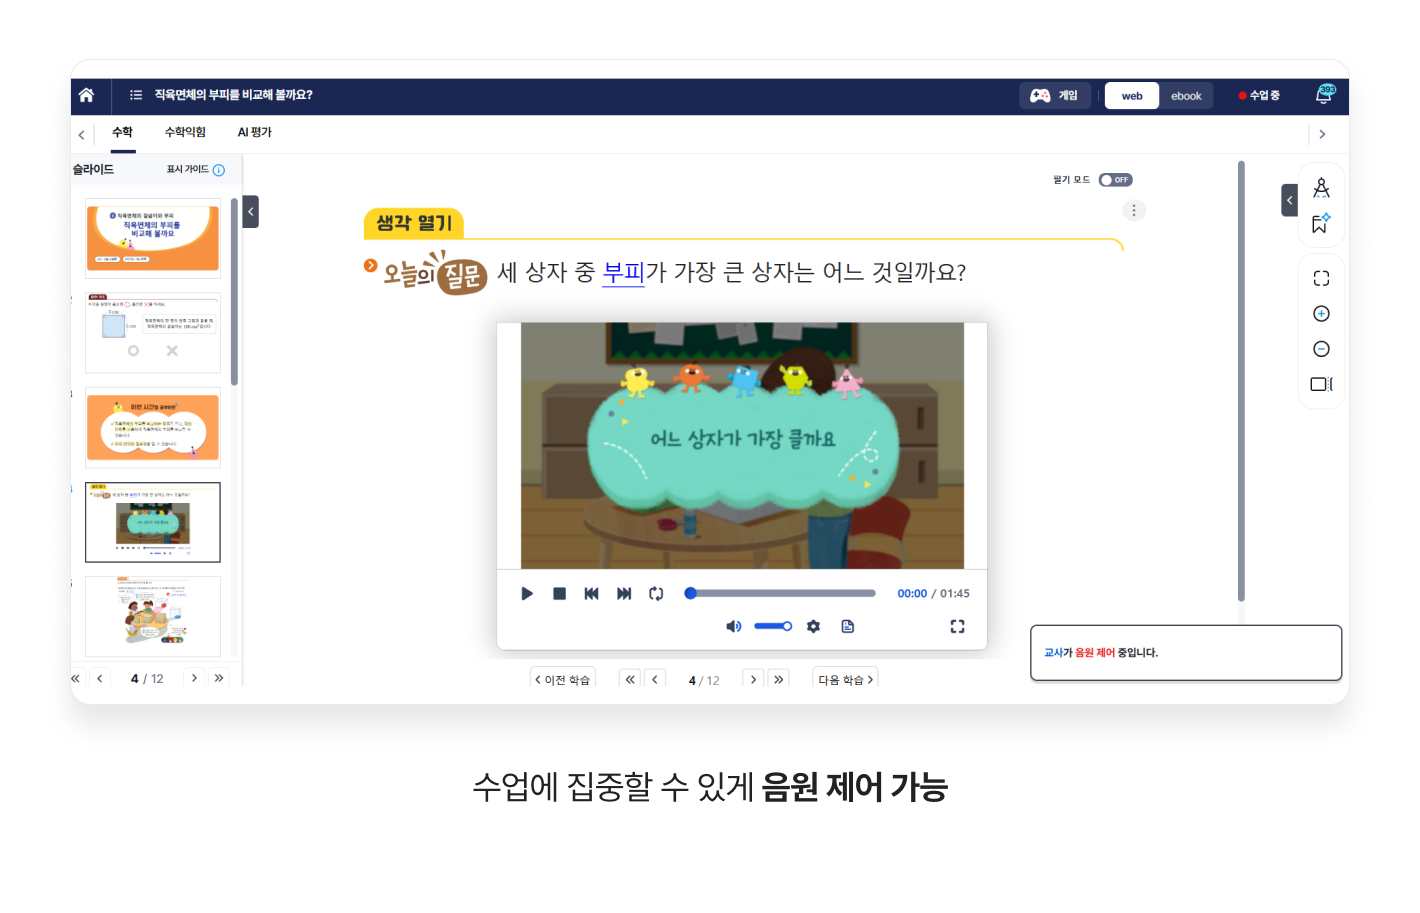Select the compass drawing tools icon

pyautogui.click(x=1321, y=187)
